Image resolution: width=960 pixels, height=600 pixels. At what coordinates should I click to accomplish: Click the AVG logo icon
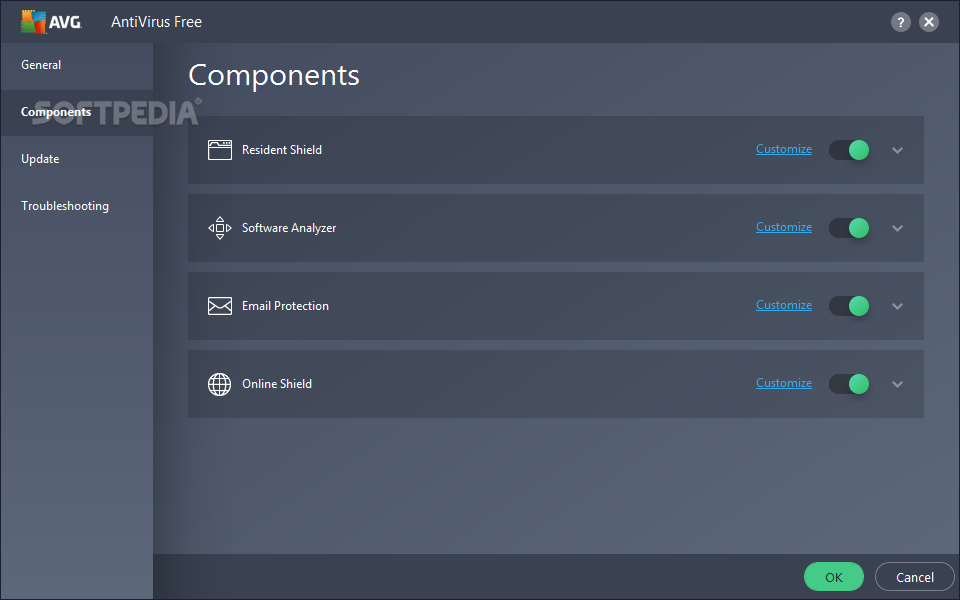click(51, 22)
